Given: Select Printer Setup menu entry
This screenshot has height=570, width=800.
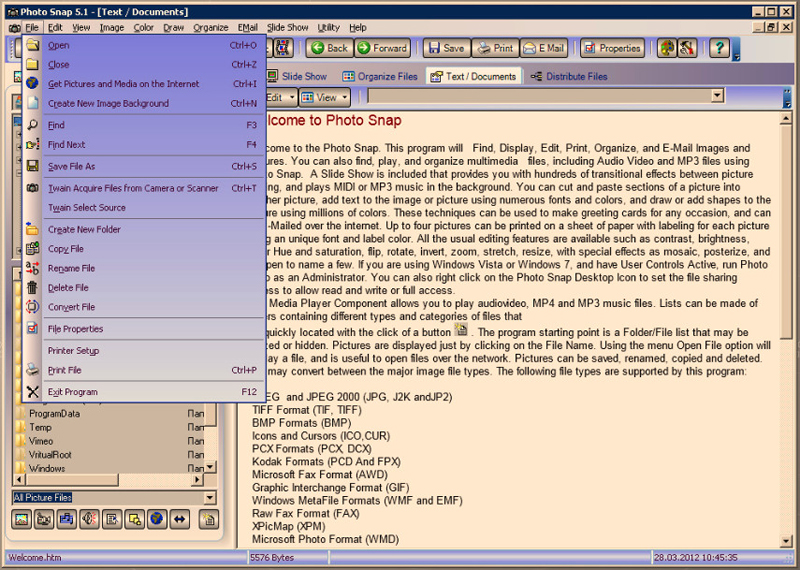Looking at the screenshot, I should [73, 351].
